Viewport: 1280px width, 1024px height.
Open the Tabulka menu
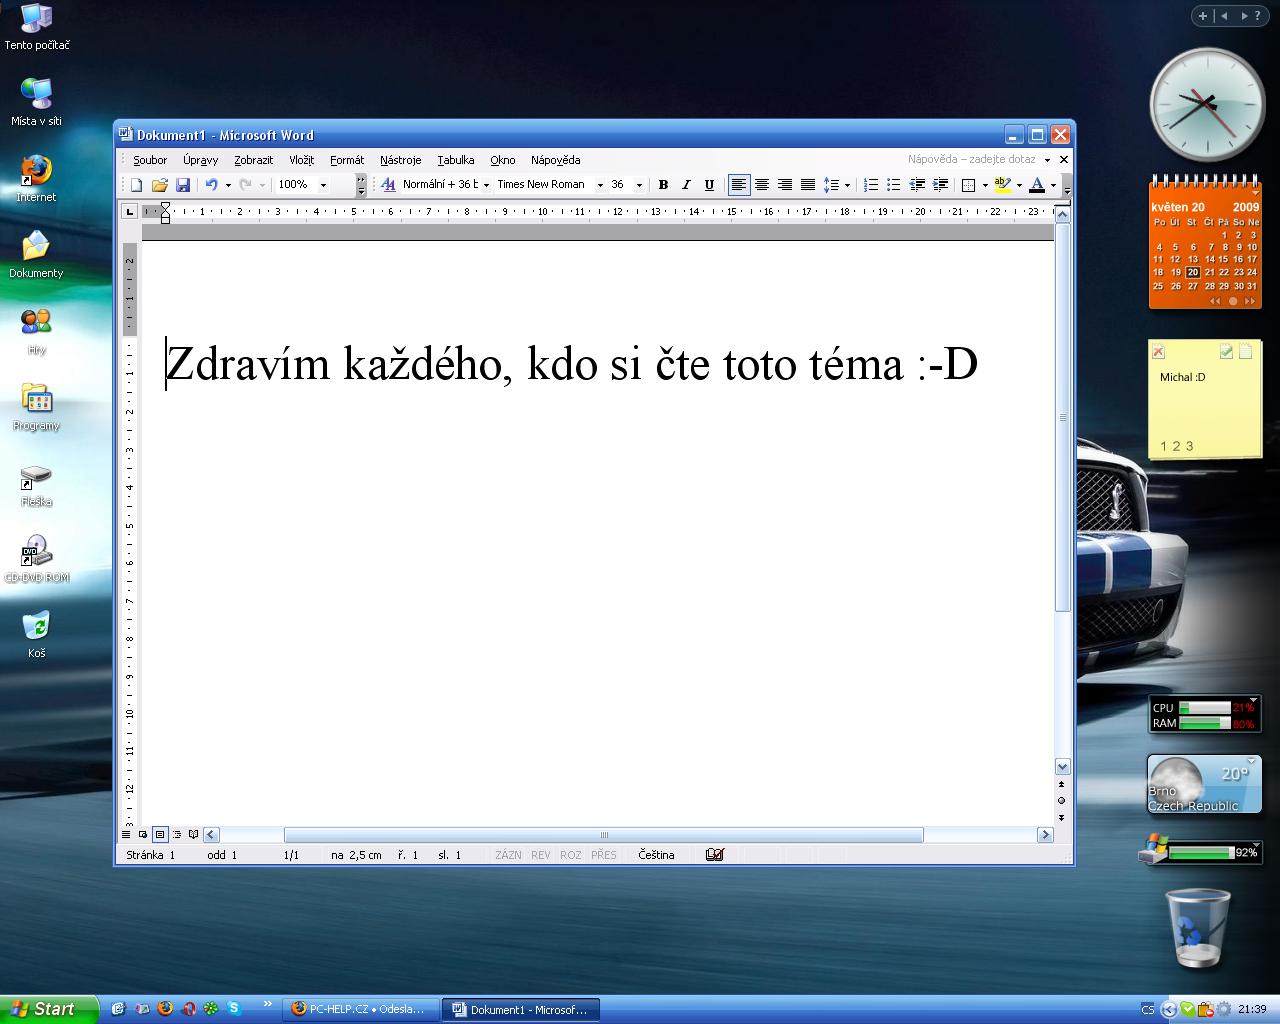pos(455,160)
